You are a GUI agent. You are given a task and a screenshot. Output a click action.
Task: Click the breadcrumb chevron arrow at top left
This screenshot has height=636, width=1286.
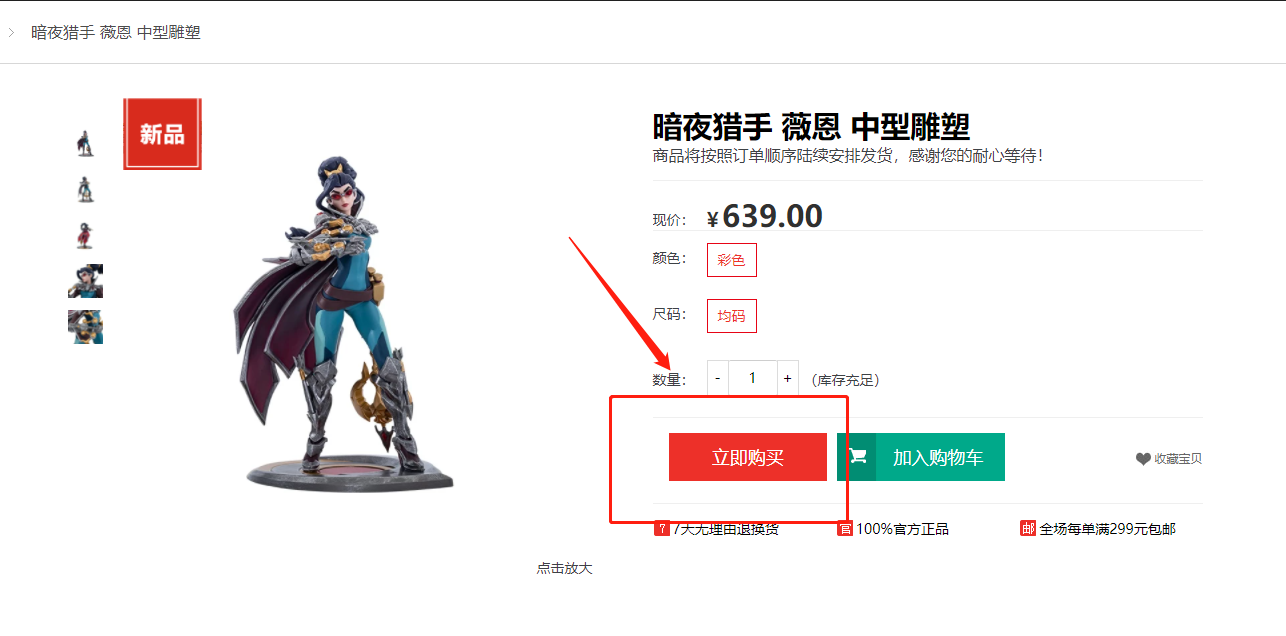tap(11, 32)
